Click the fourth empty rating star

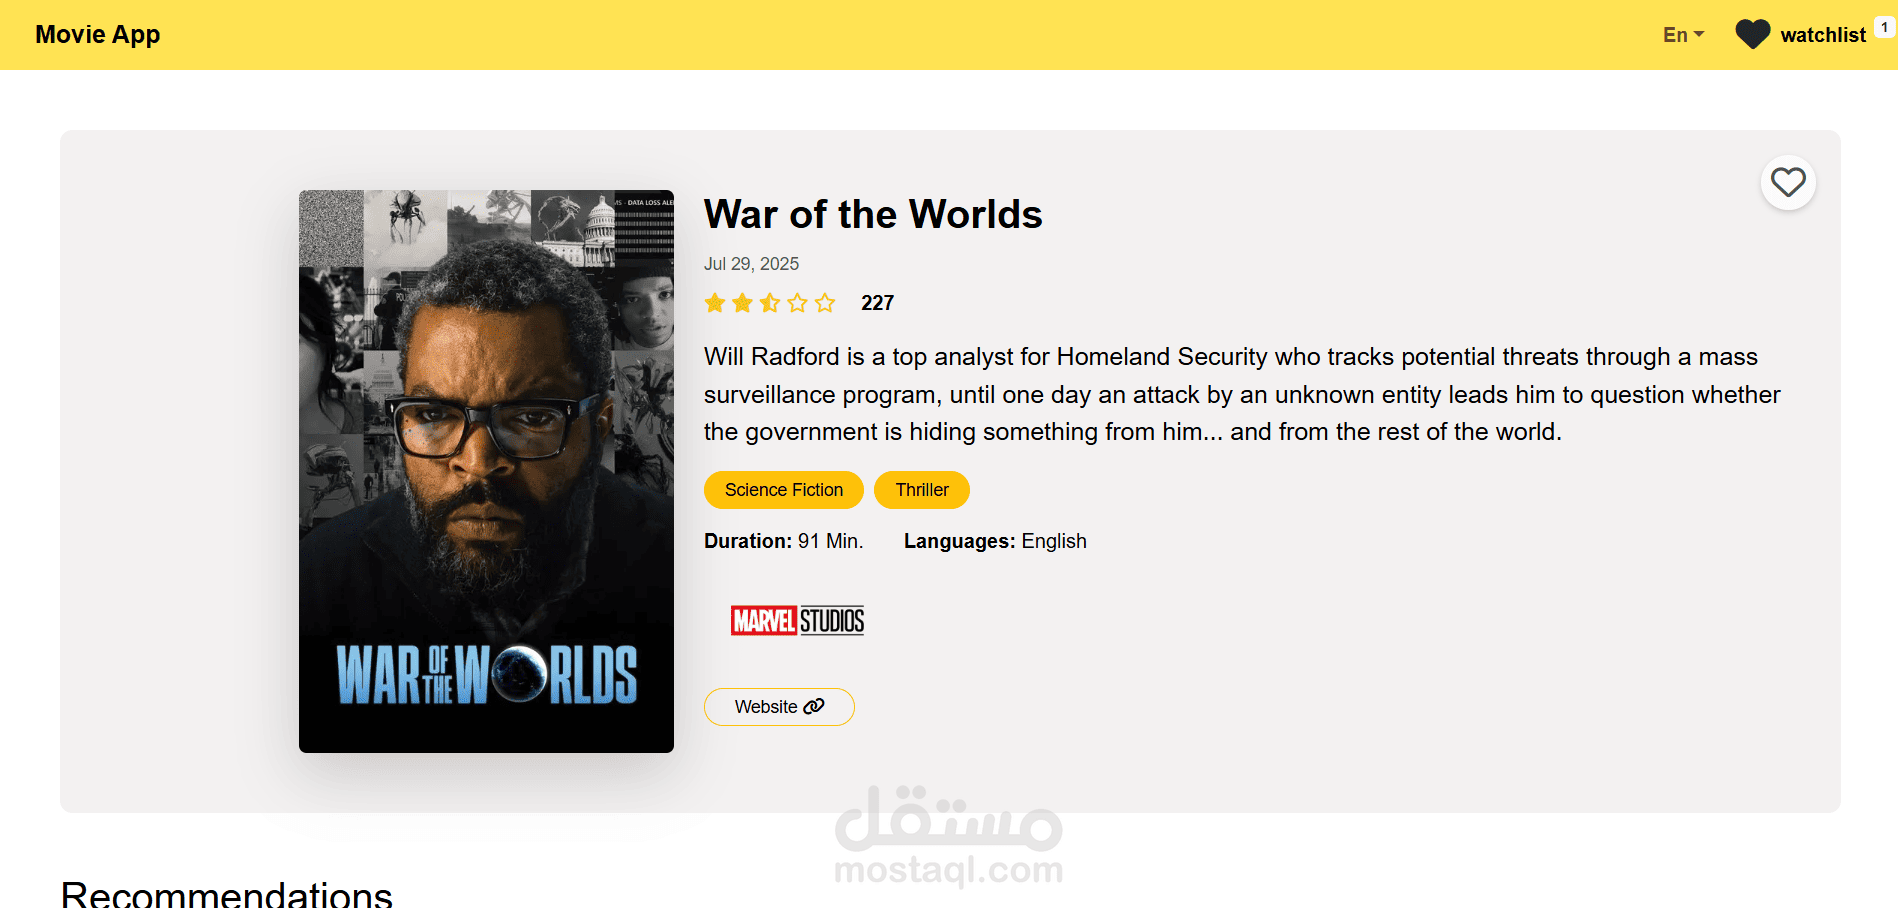pyautogui.click(x=797, y=303)
